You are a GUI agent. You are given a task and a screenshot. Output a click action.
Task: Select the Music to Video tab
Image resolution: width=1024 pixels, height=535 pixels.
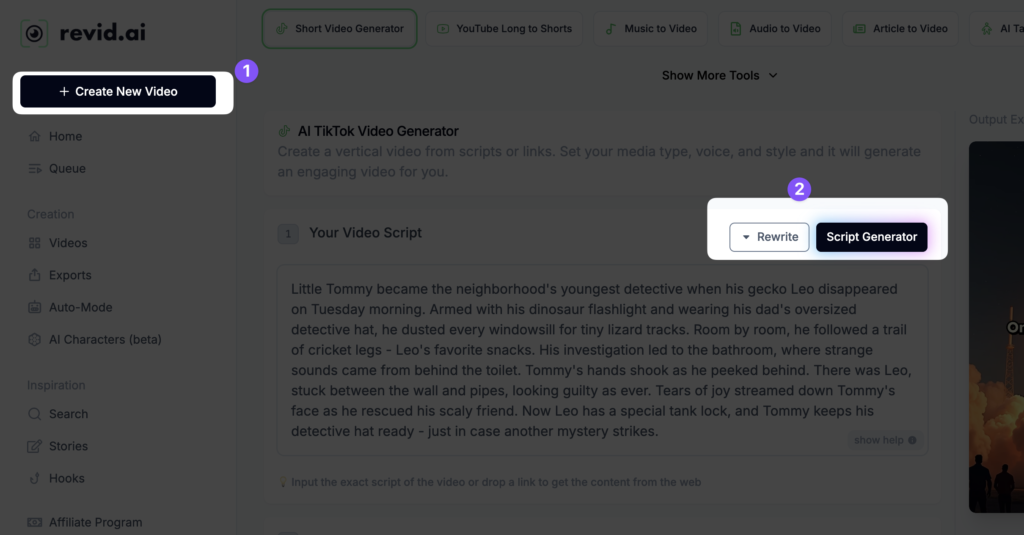650,29
